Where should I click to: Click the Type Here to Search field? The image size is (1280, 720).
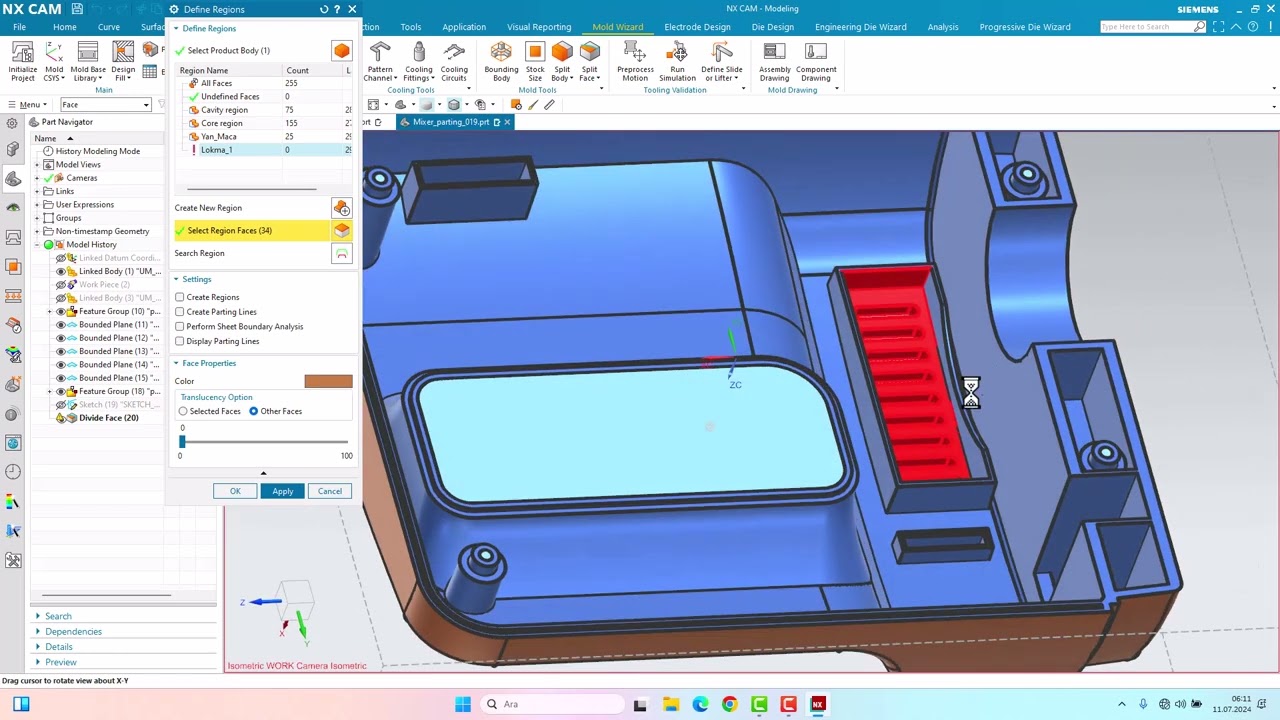(1146, 27)
